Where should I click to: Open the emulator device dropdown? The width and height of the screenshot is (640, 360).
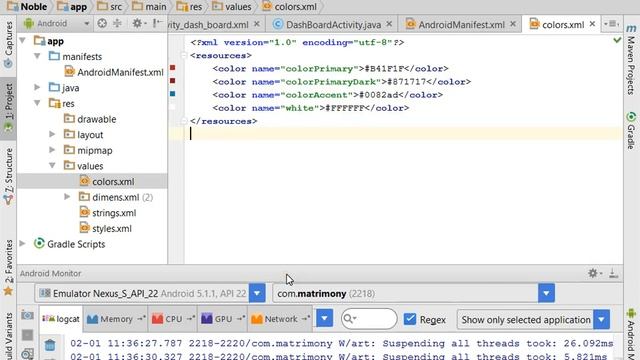[257, 293]
